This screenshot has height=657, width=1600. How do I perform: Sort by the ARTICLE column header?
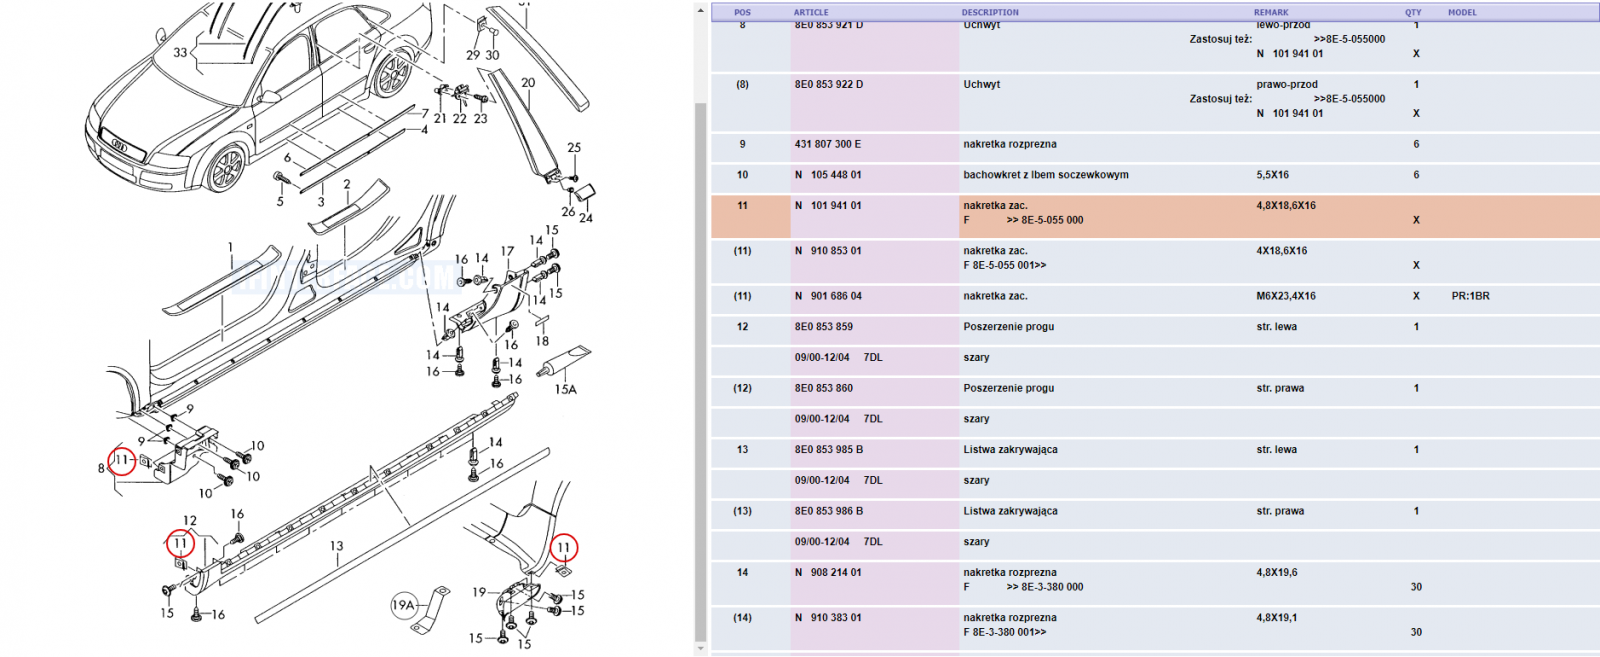coord(811,12)
